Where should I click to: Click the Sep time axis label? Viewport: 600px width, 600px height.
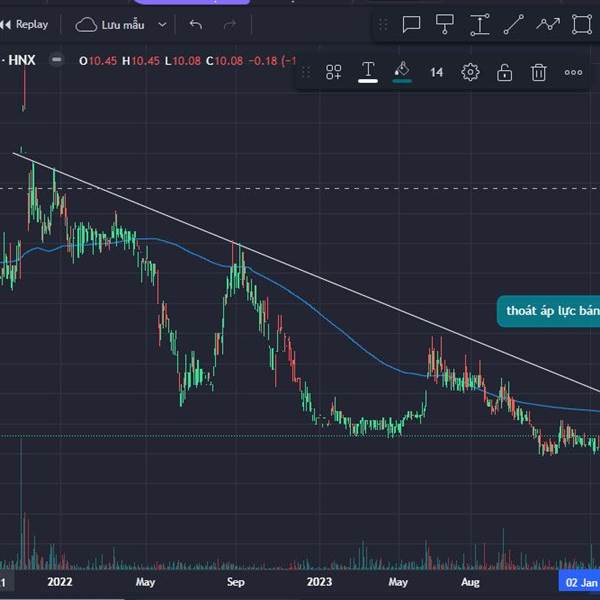tap(235, 582)
